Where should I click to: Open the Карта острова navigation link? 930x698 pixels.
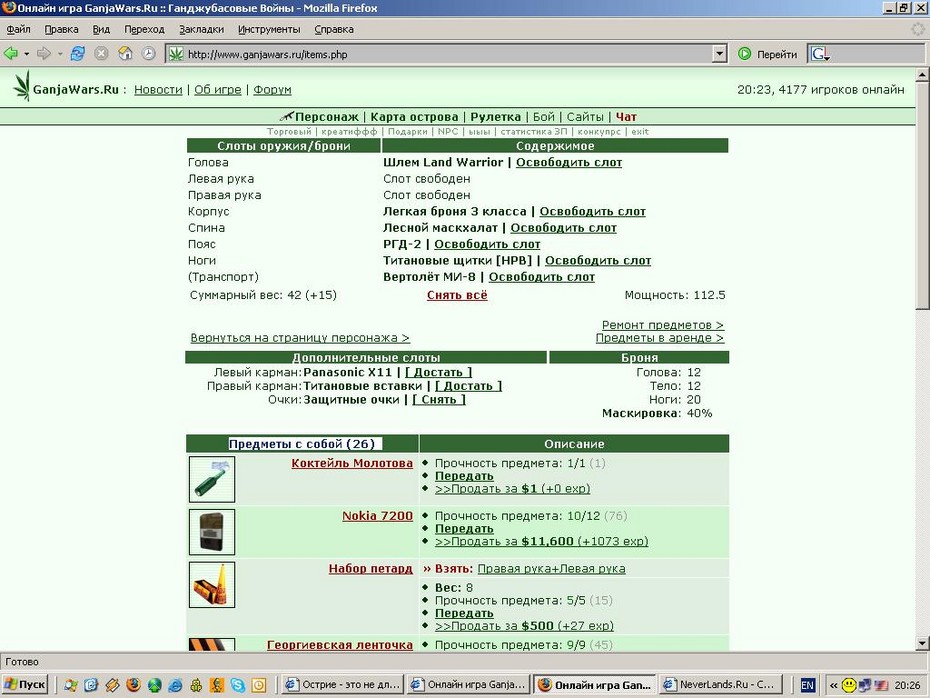[414, 117]
